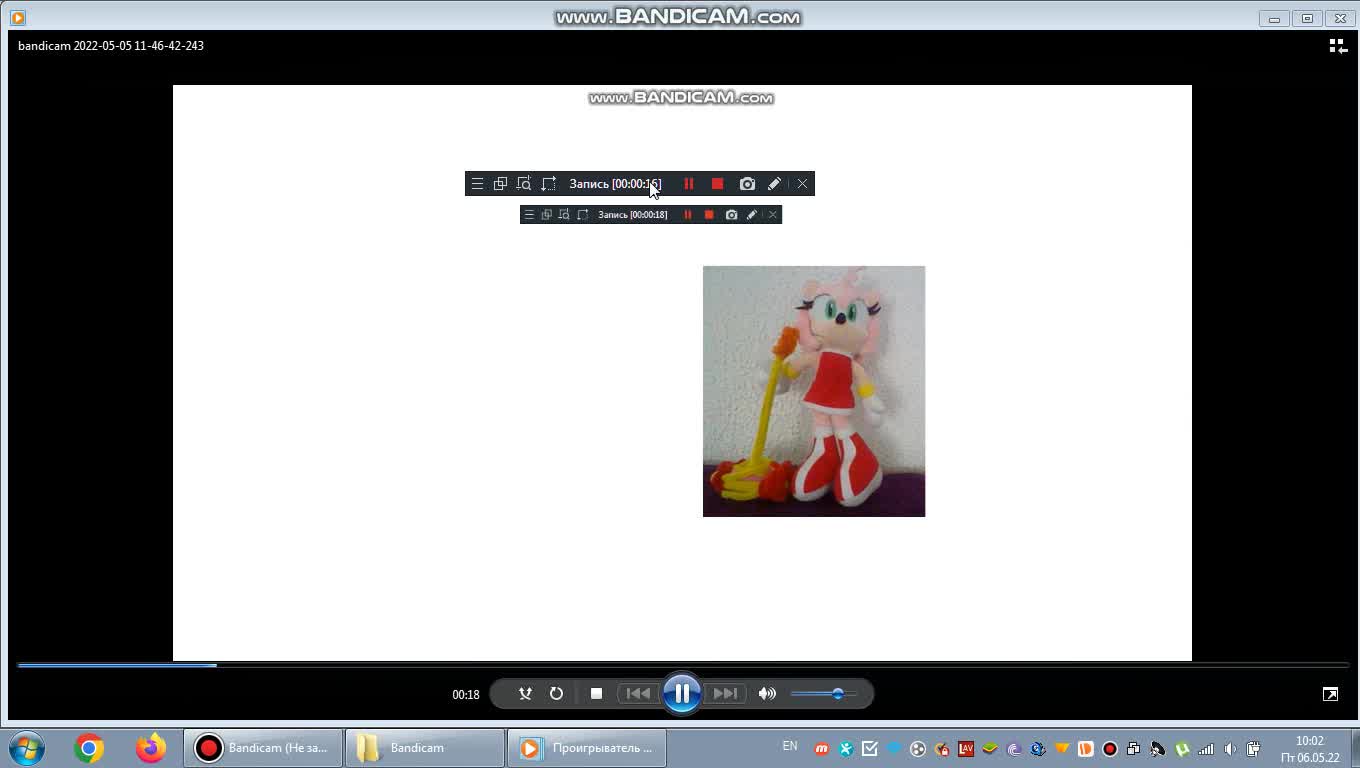1360x768 pixels.
Task: Click the camera icon on the larger recorded bar
Action: [x=747, y=184]
